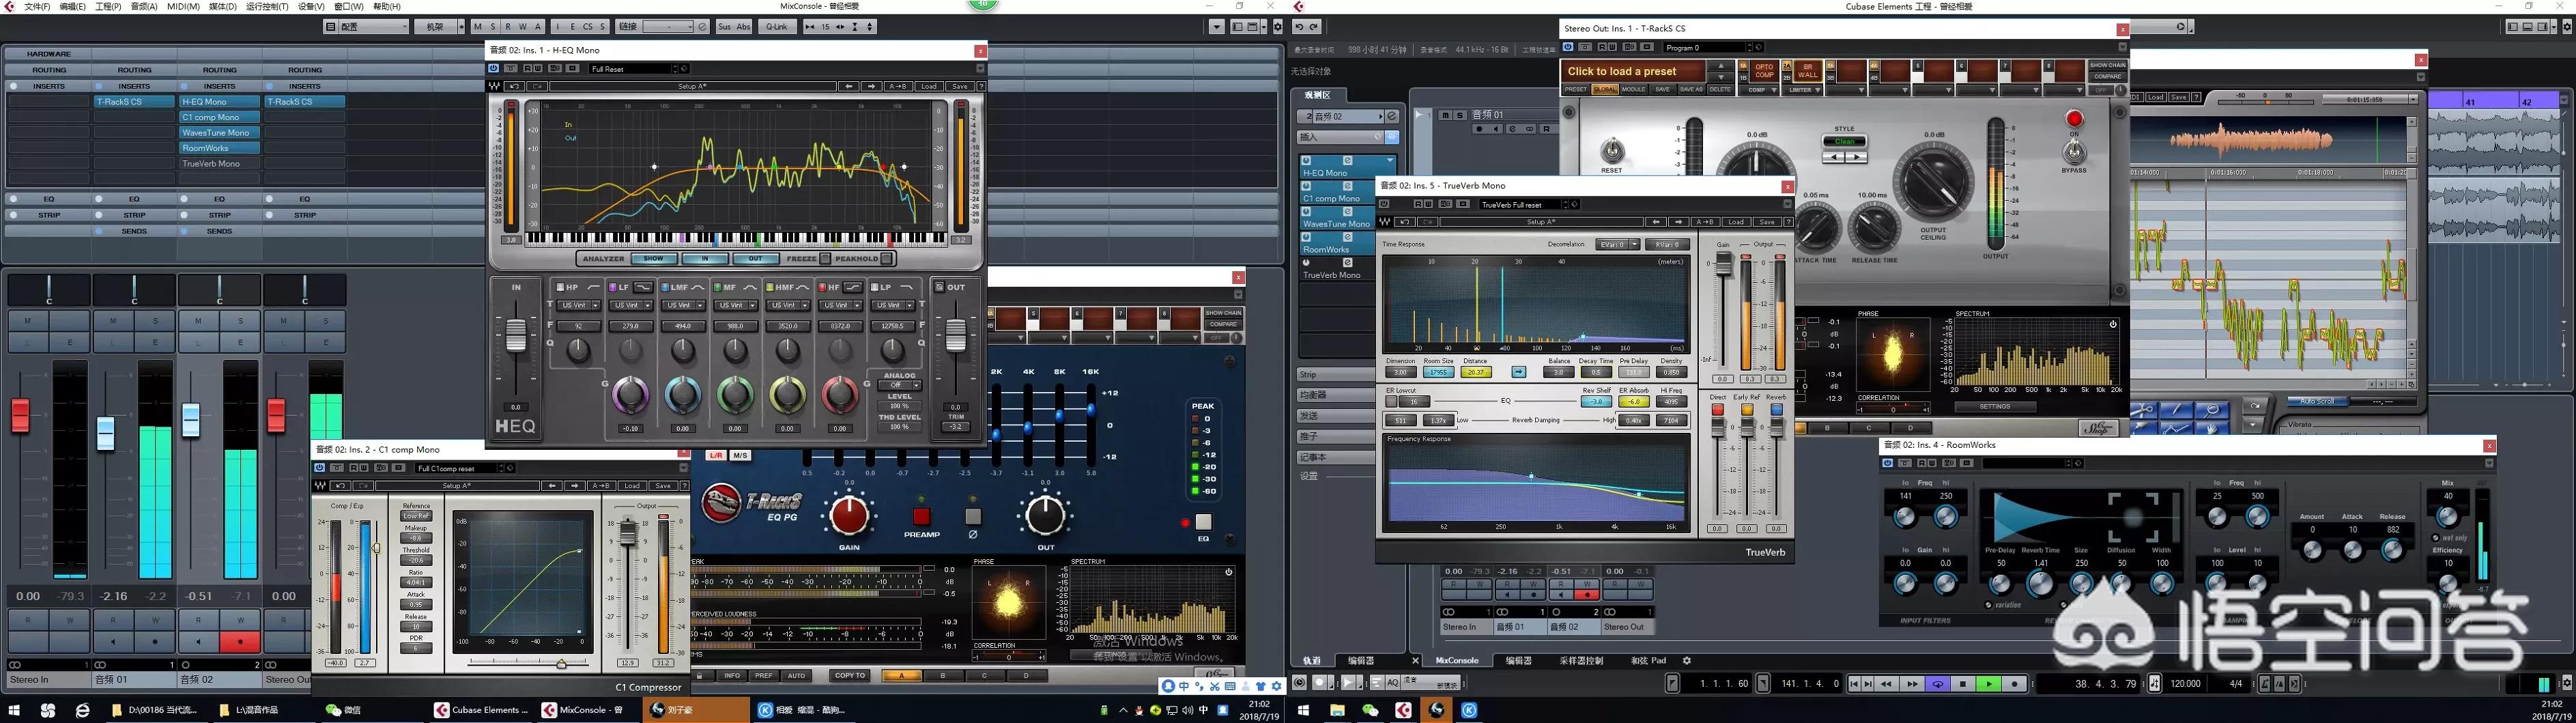Open H-EQ help question mark

click(981, 87)
